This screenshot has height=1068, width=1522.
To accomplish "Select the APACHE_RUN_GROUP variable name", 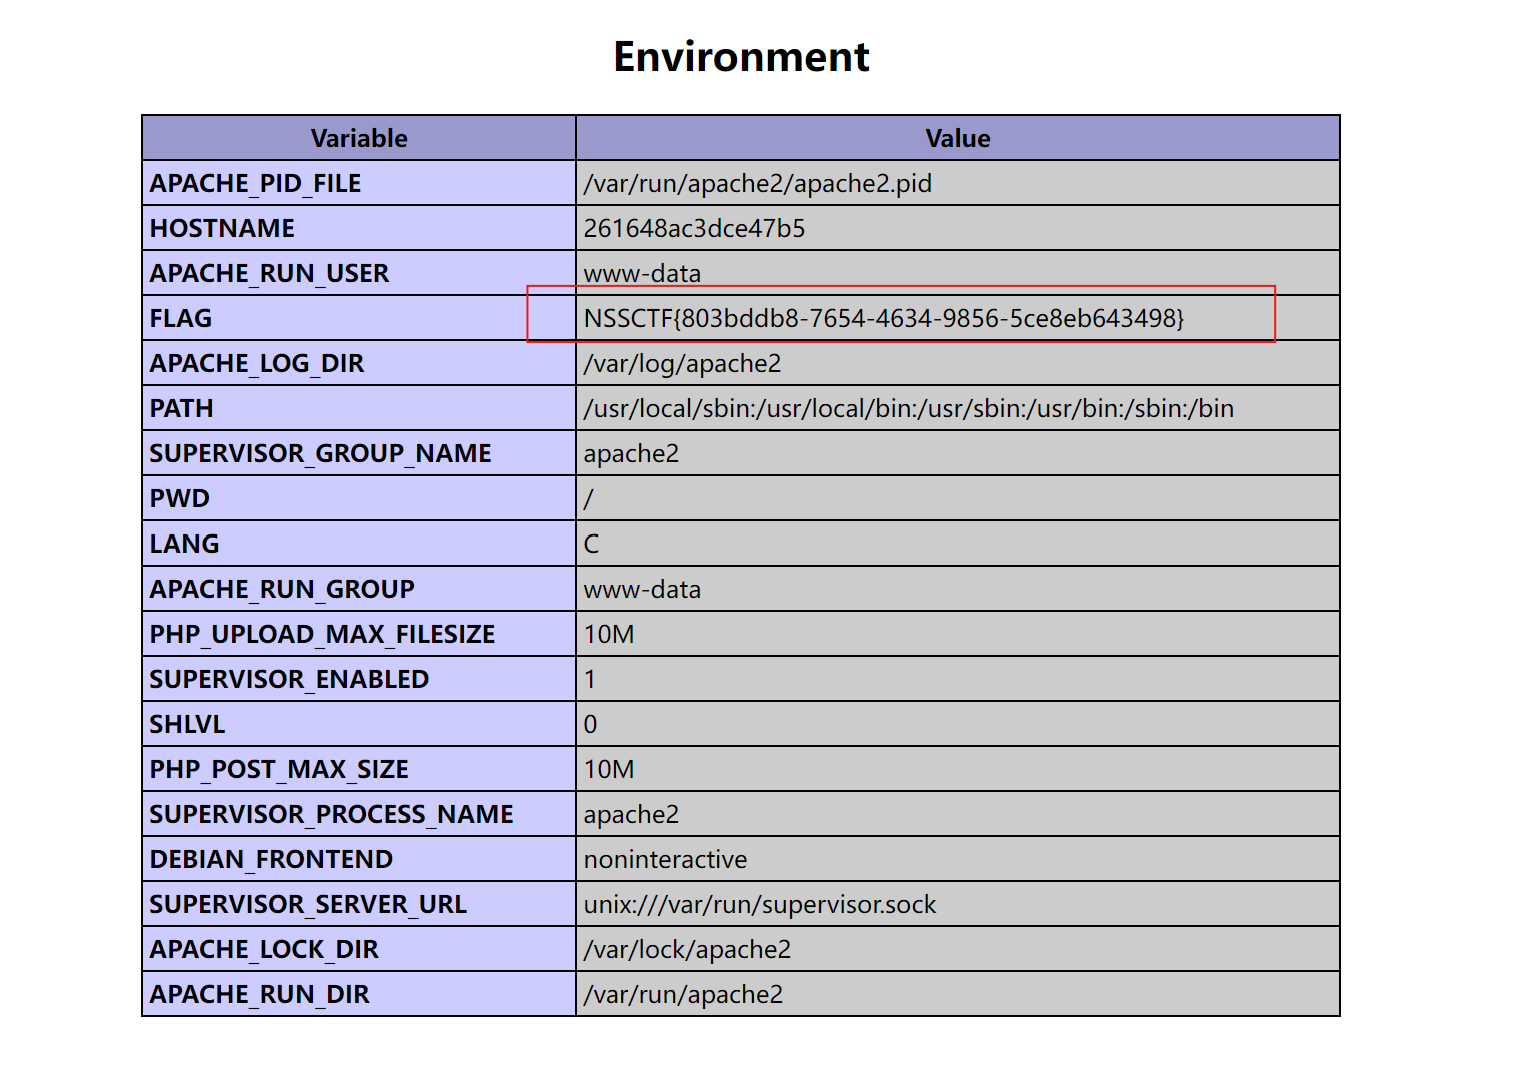I will coord(282,590).
